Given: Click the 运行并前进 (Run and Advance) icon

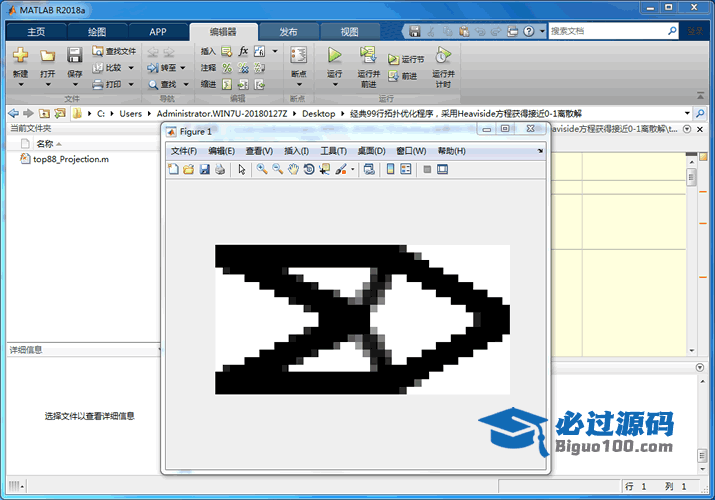Looking at the screenshot, I should [x=368, y=55].
